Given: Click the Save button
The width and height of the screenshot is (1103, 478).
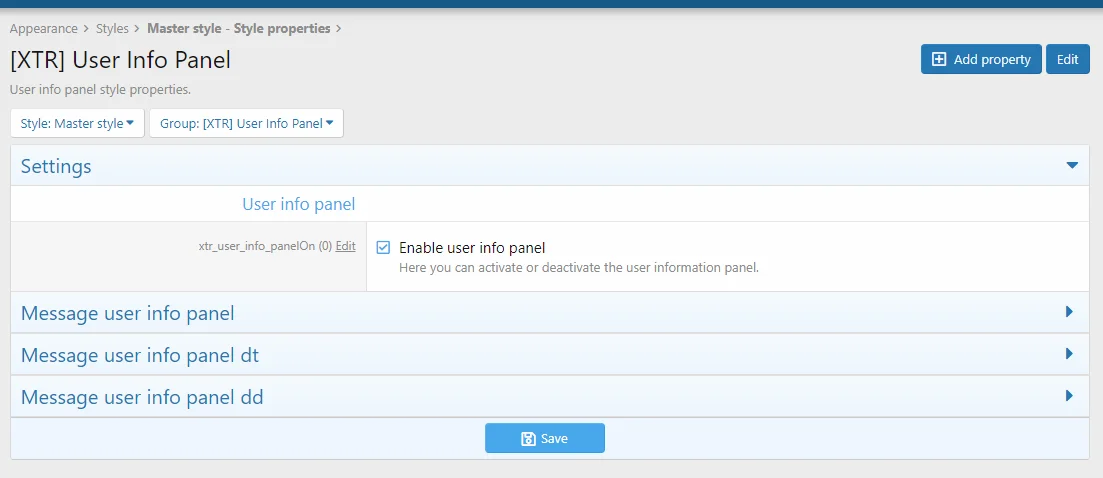Looking at the screenshot, I should [x=545, y=439].
